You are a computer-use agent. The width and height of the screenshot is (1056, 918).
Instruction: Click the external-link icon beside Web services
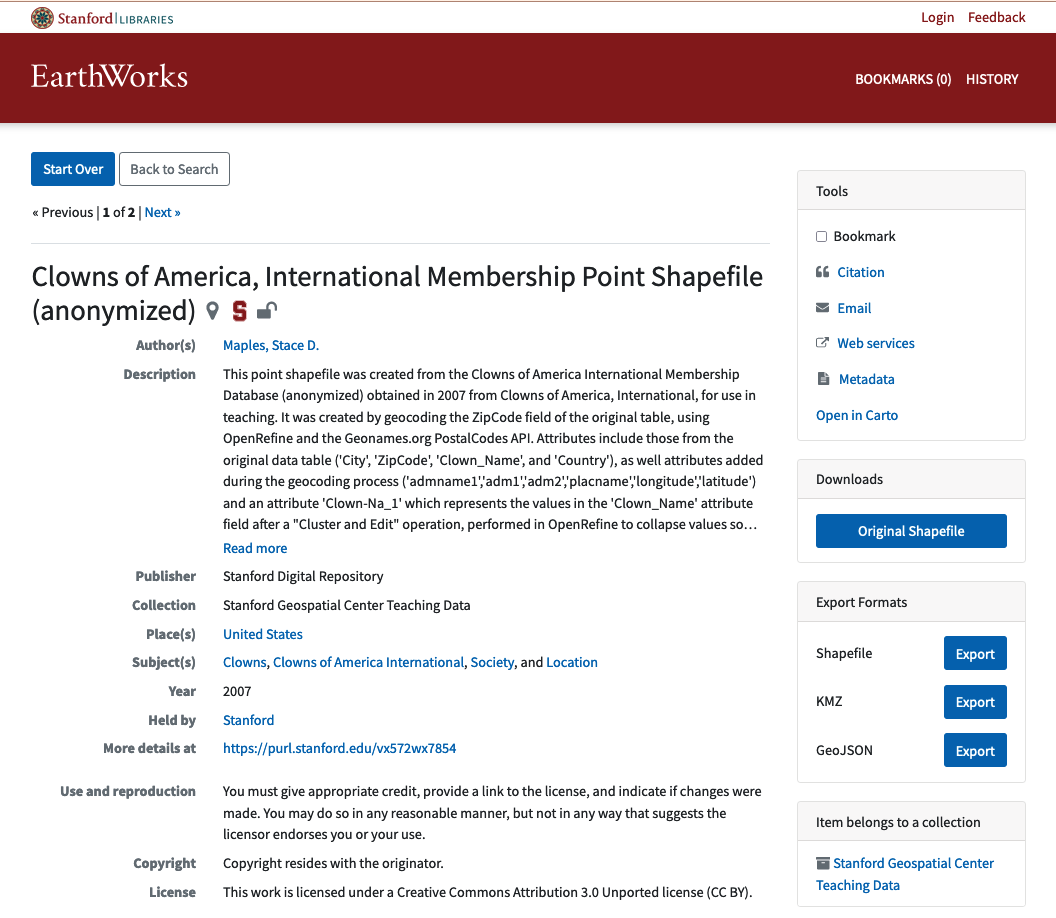tap(822, 343)
